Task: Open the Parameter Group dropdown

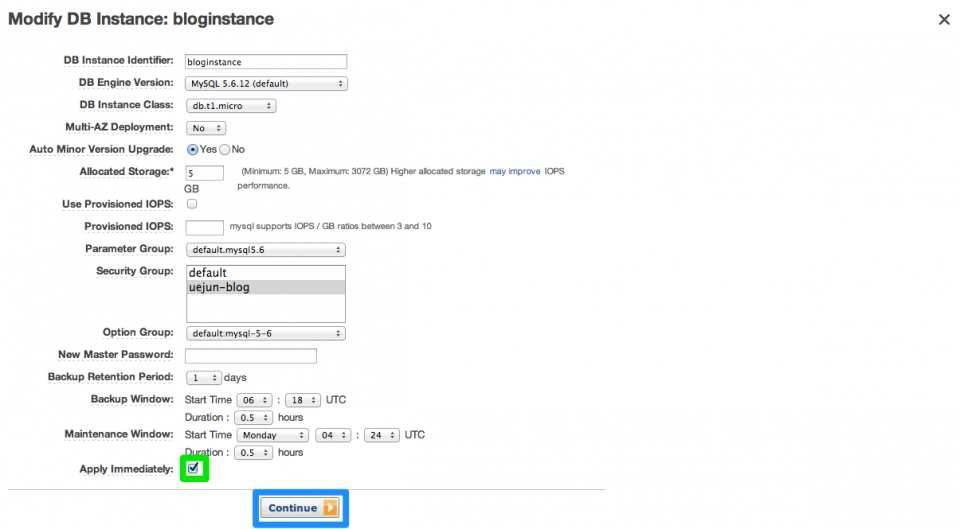Action: coord(266,249)
